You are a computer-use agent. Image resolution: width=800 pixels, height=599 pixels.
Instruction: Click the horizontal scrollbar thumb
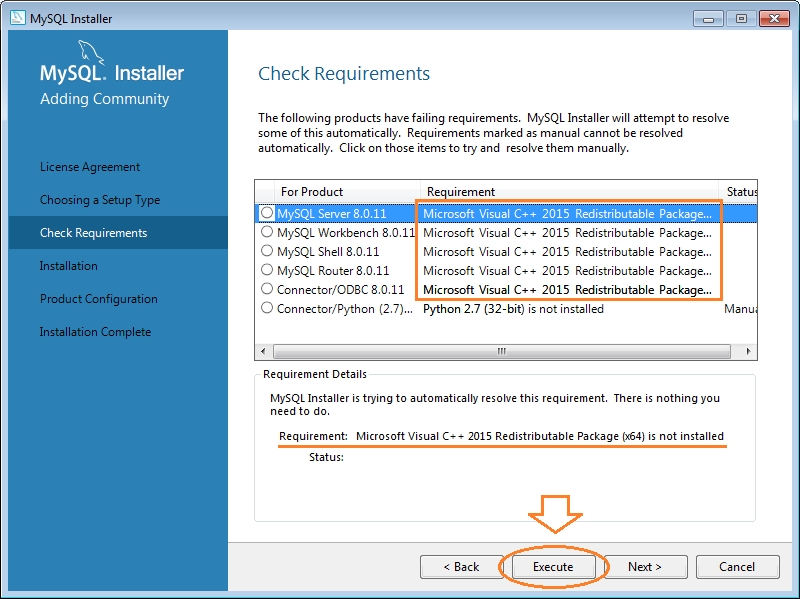coord(502,351)
